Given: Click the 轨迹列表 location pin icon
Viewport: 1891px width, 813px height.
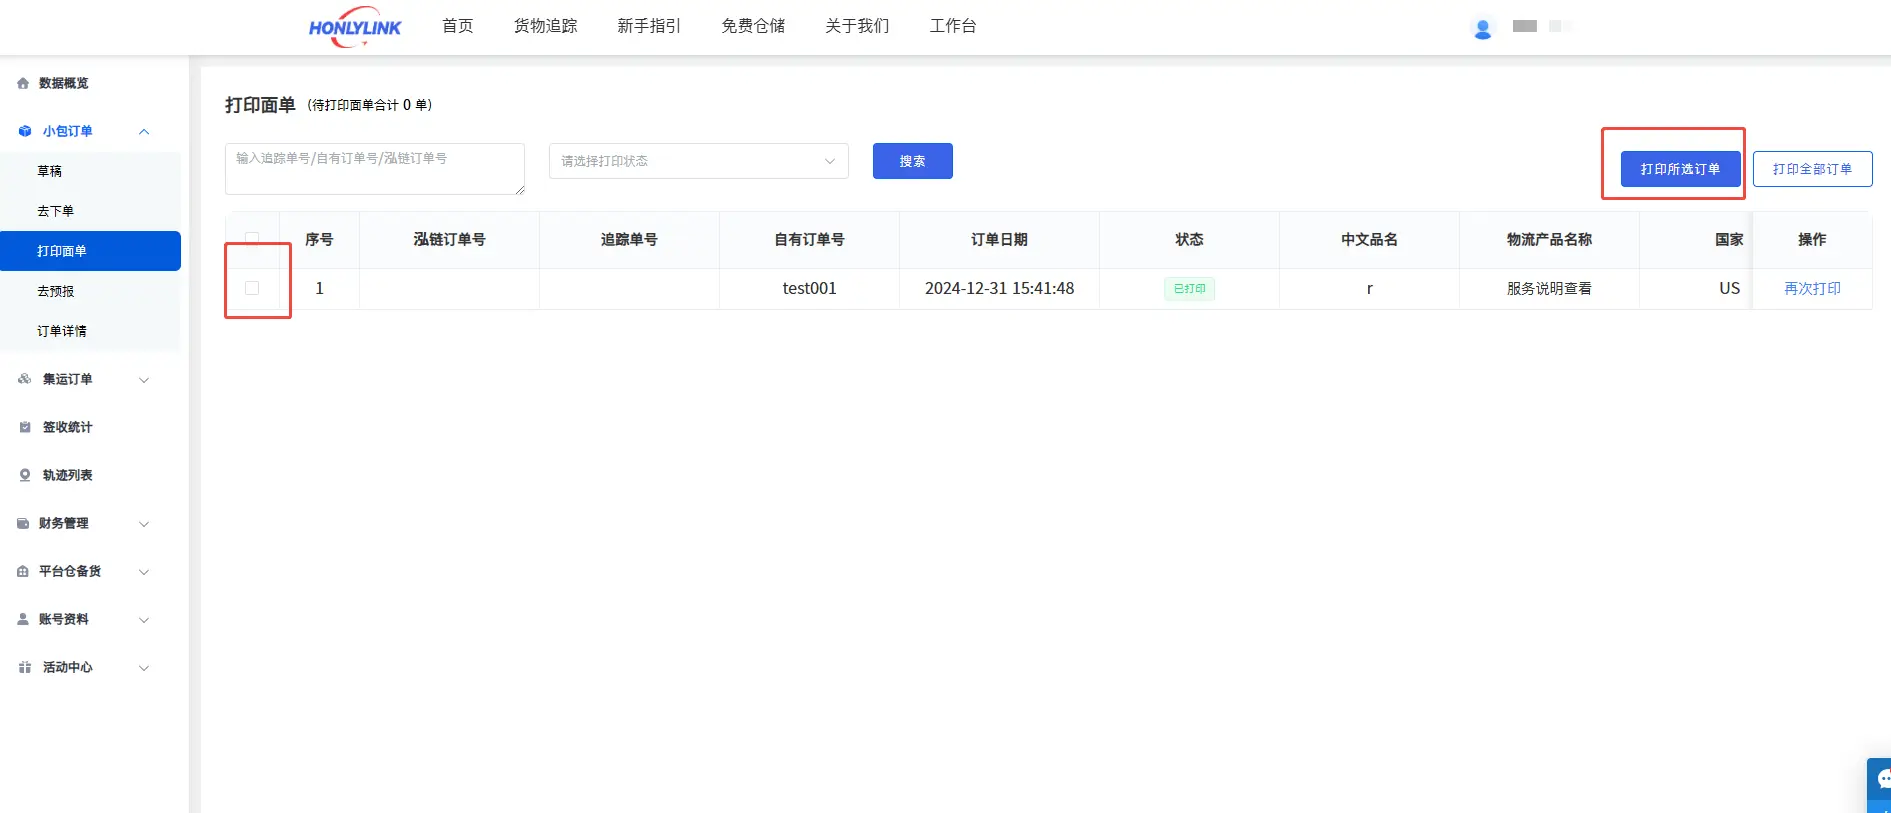Looking at the screenshot, I should [25, 475].
